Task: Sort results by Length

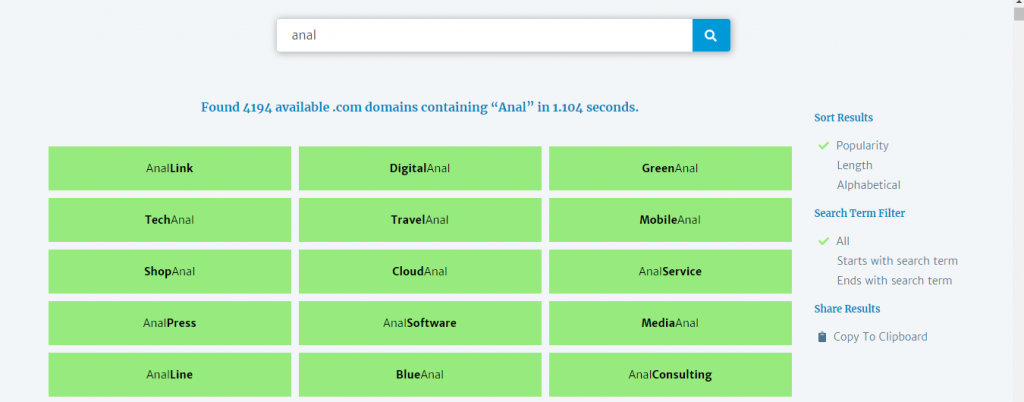Action: pyautogui.click(x=854, y=165)
